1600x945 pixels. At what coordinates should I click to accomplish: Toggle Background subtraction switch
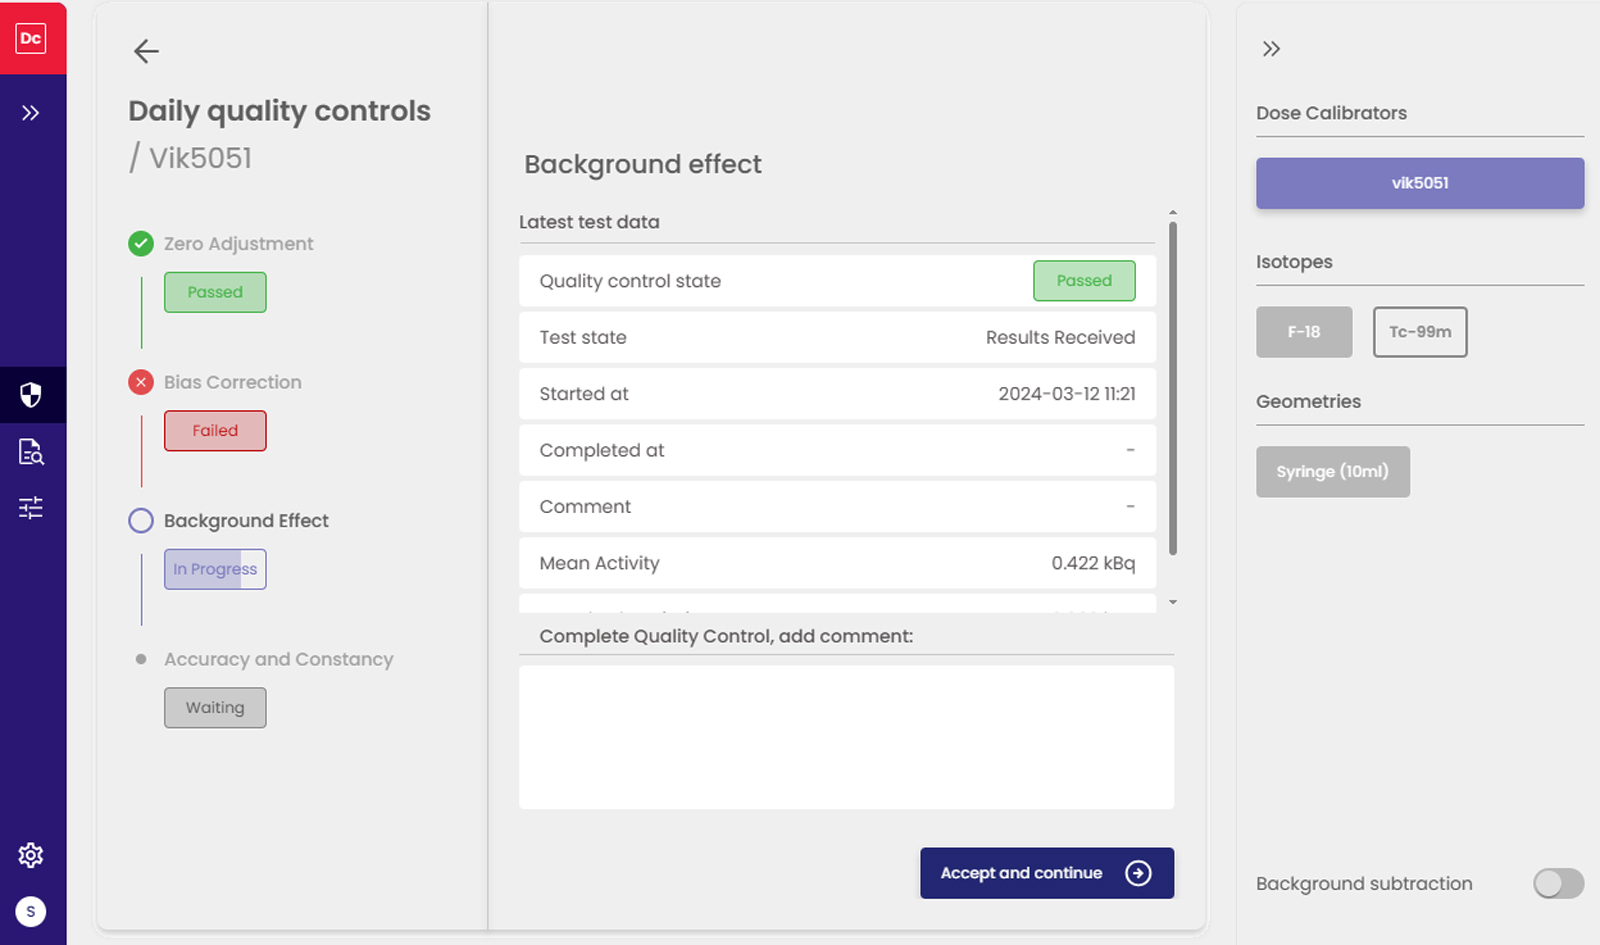(1558, 883)
